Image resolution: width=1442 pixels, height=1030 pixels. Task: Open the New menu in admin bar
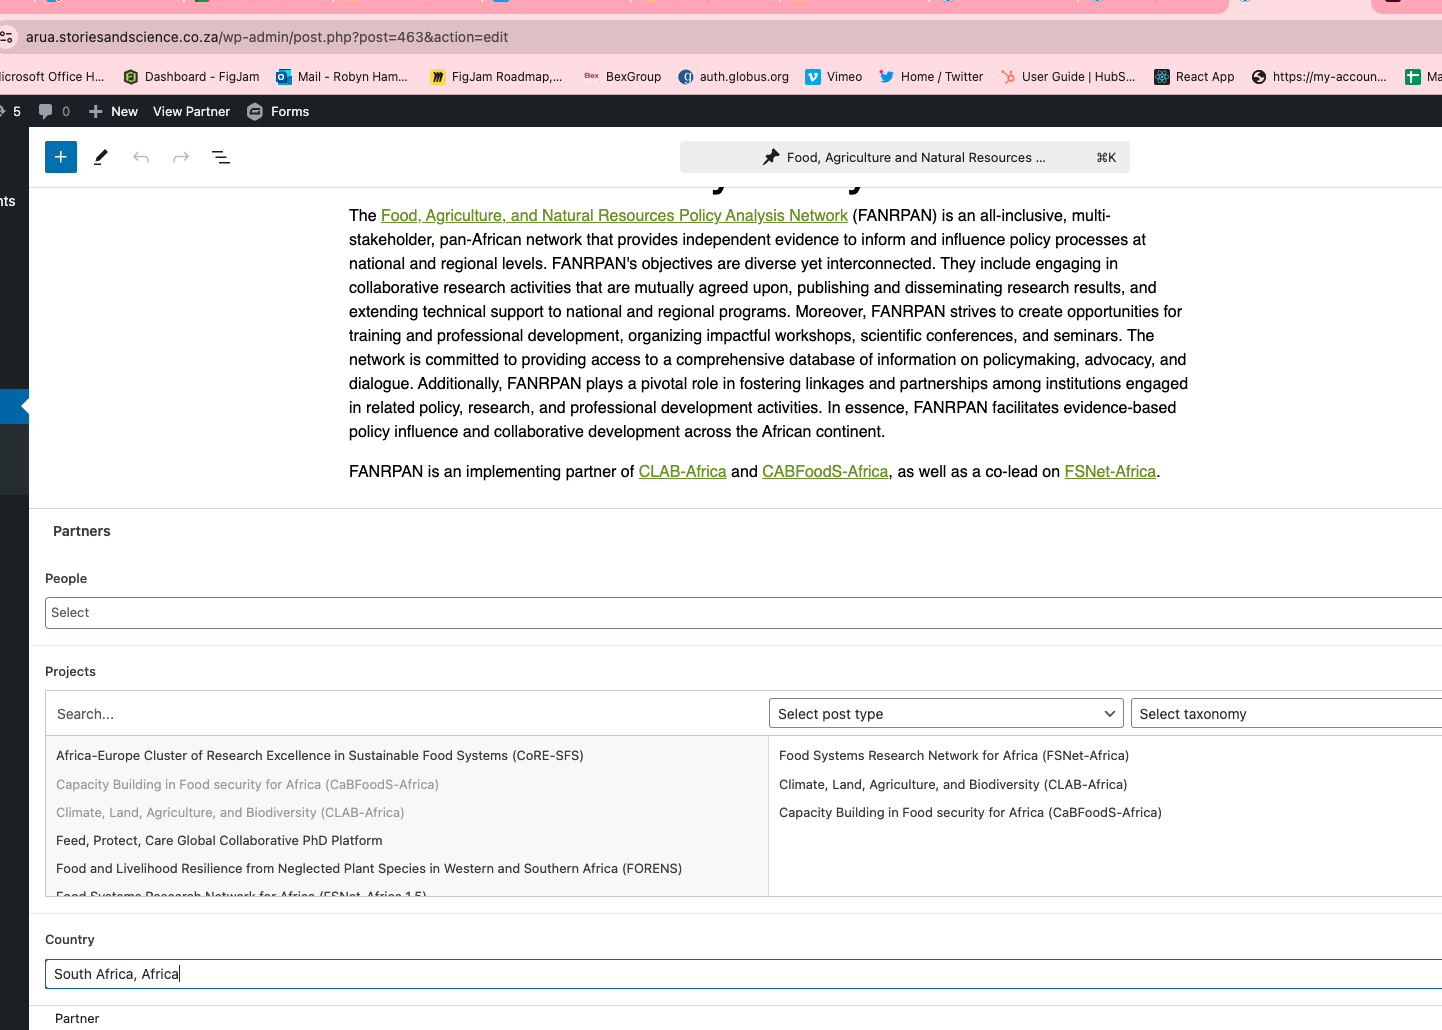coord(113,111)
